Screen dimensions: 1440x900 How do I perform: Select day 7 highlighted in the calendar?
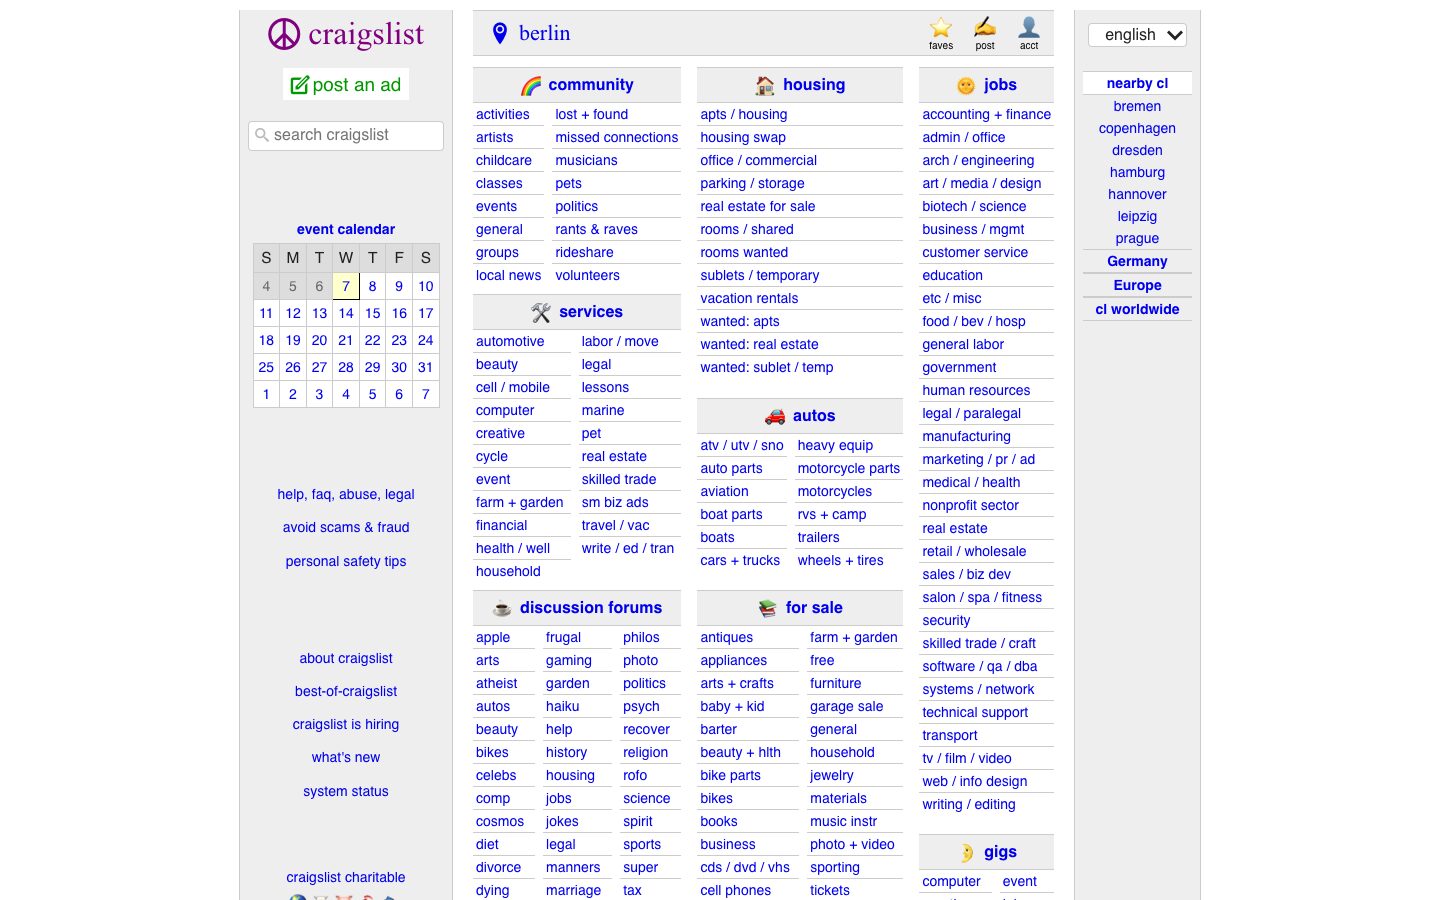pos(346,286)
